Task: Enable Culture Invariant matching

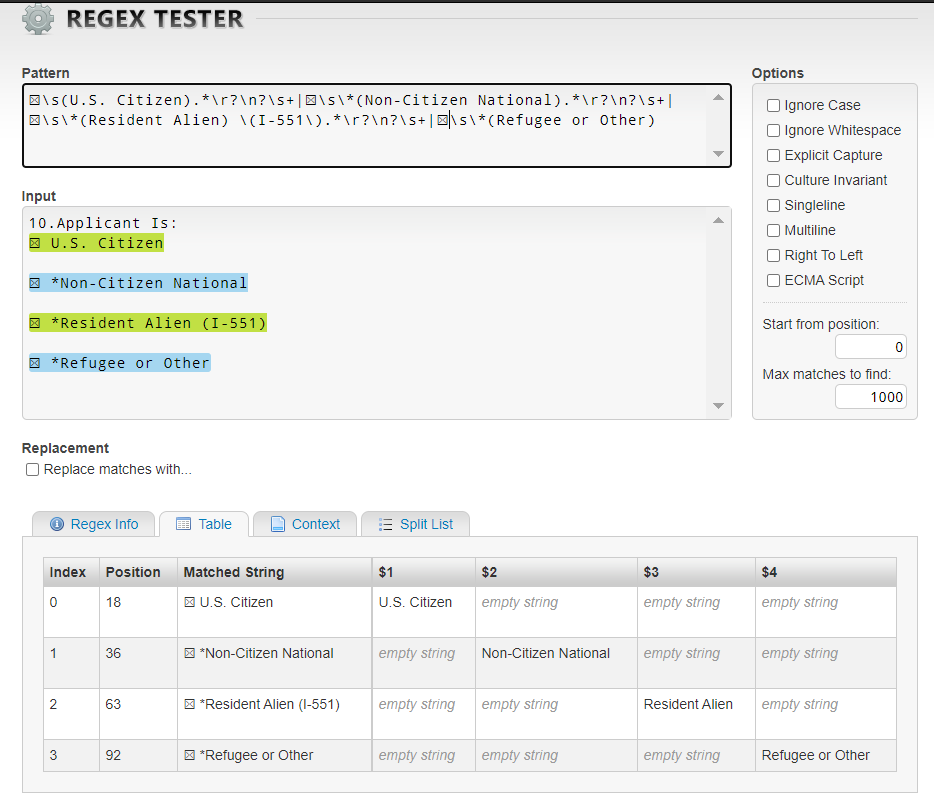Action: [x=773, y=180]
